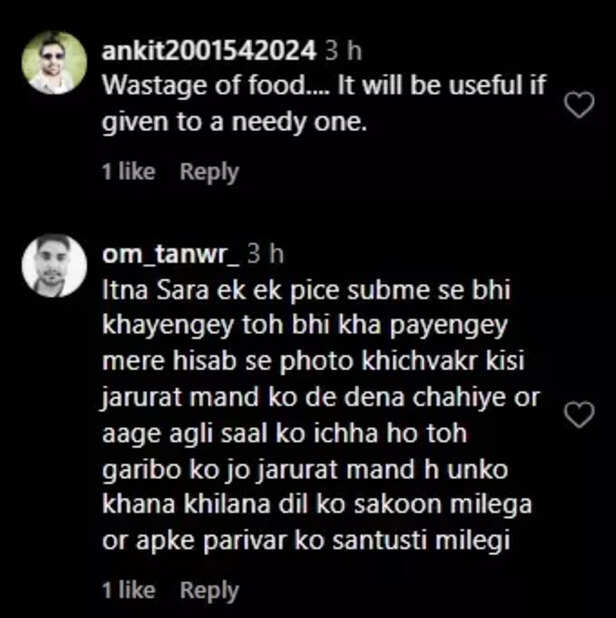616x618 pixels.
Task: Open om_tanwr_'s profile picture avatar
Action: click(x=54, y=266)
